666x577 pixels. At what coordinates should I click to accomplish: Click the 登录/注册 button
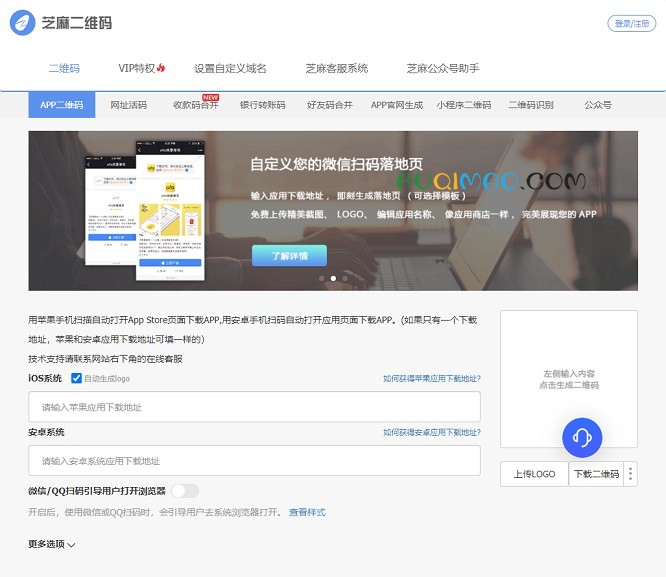632,23
